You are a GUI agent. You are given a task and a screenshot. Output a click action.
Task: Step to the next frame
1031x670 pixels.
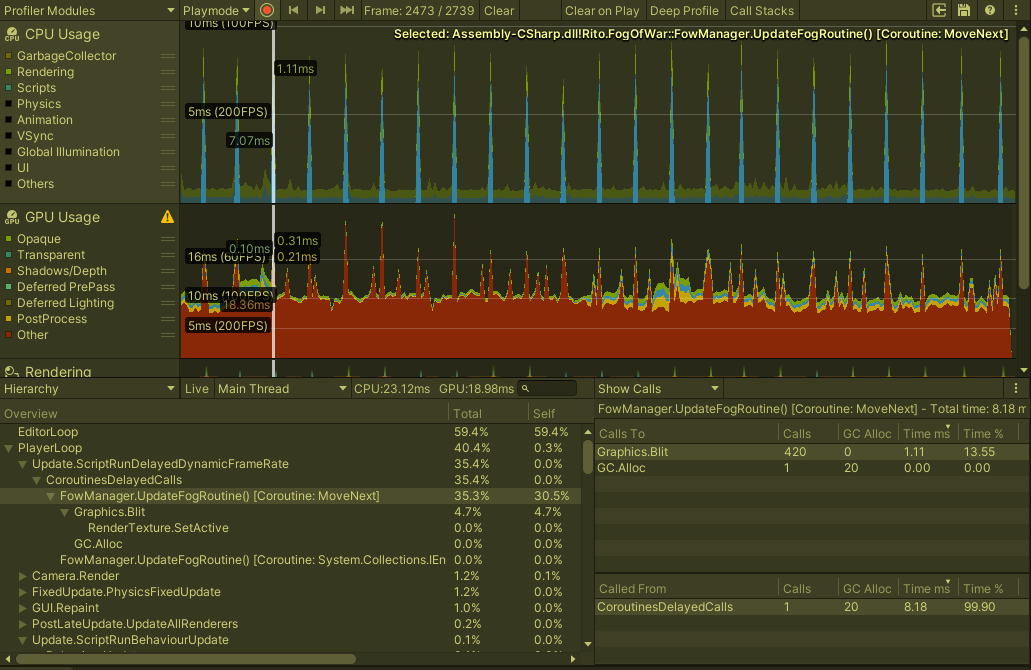pos(320,11)
